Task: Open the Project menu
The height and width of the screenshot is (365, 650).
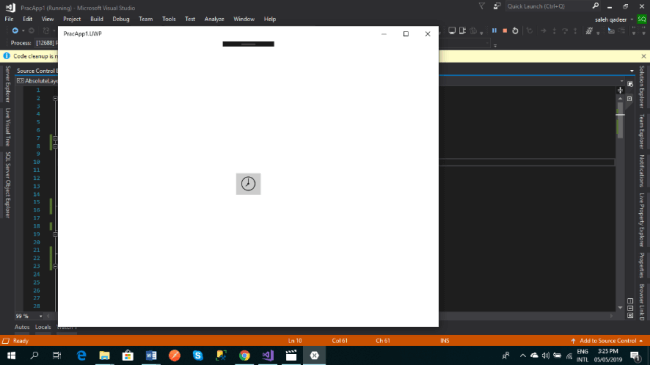Action: 72,19
